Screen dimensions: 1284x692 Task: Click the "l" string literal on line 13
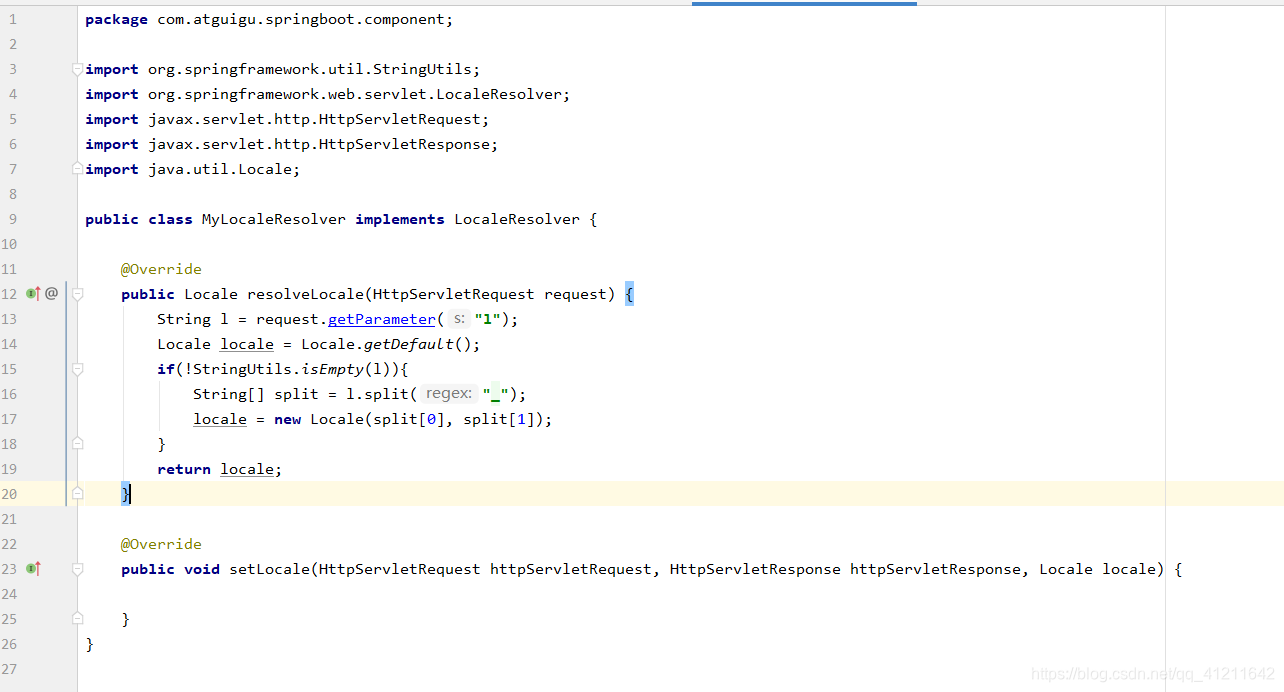coord(488,319)
